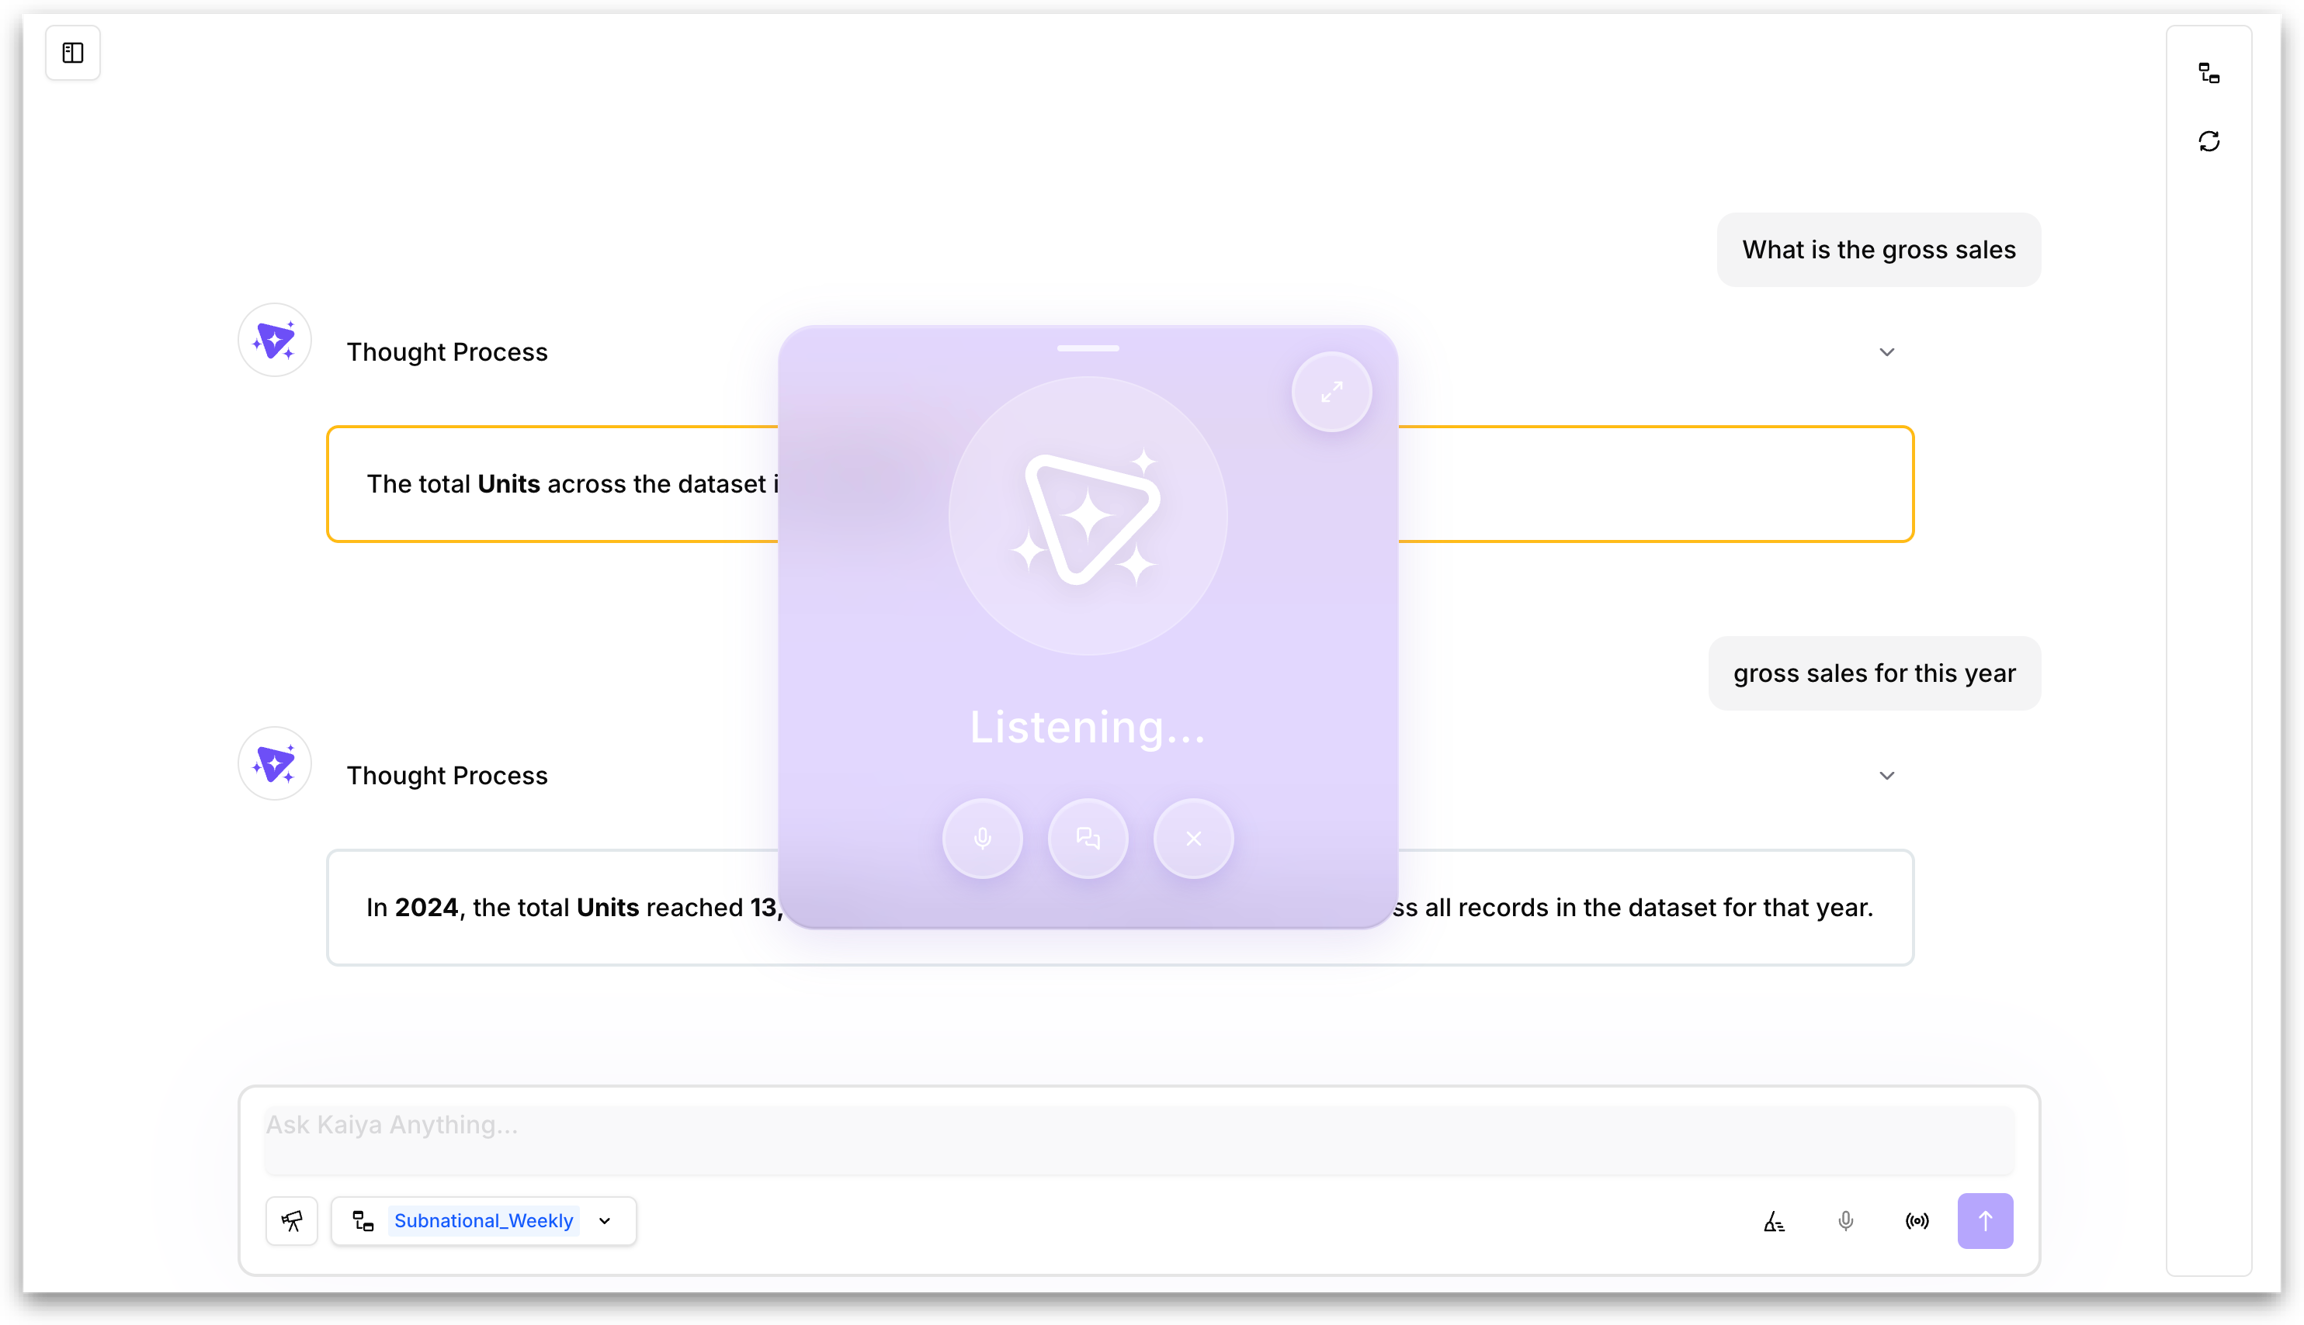This screenshot has width=2304, height=1325.
Task: Click the drag handle atop voice popup
Action: point(1088,348)
